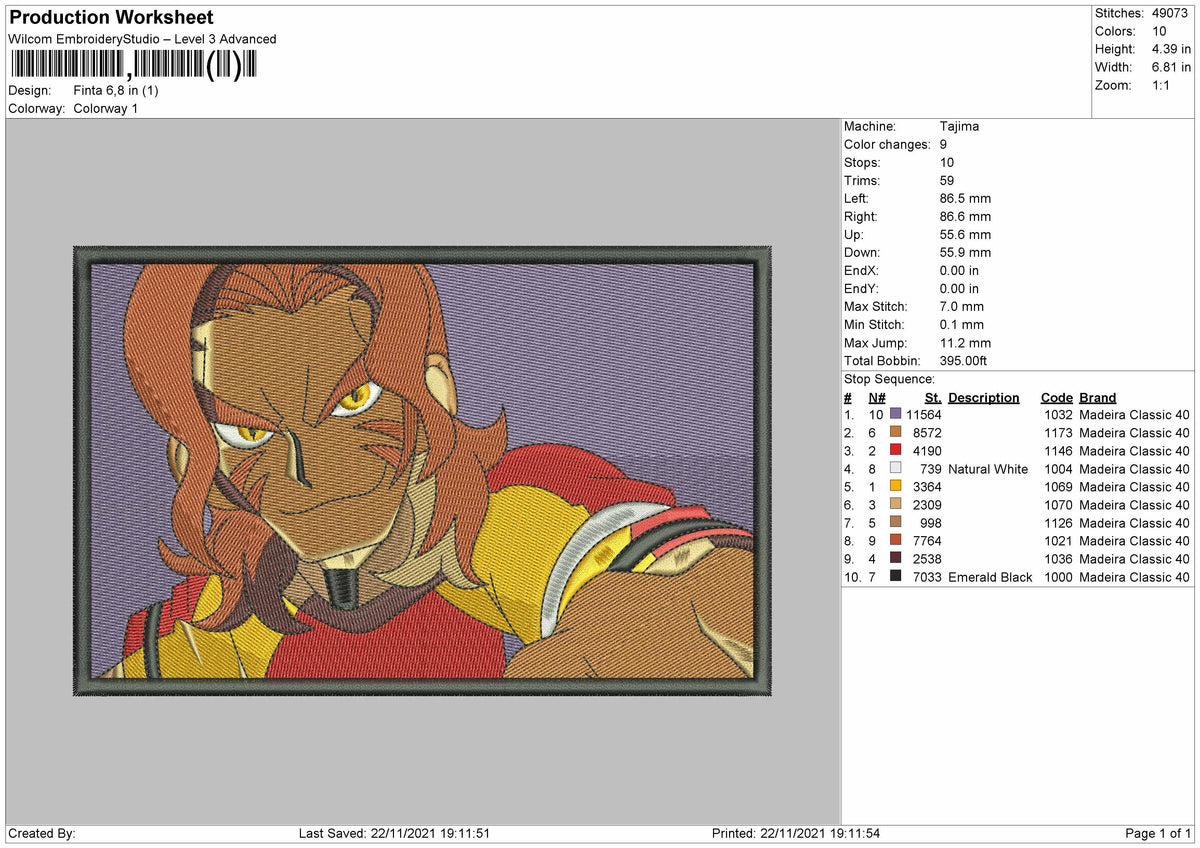
Task: Click the 'Description' column header
Action: 984,397
